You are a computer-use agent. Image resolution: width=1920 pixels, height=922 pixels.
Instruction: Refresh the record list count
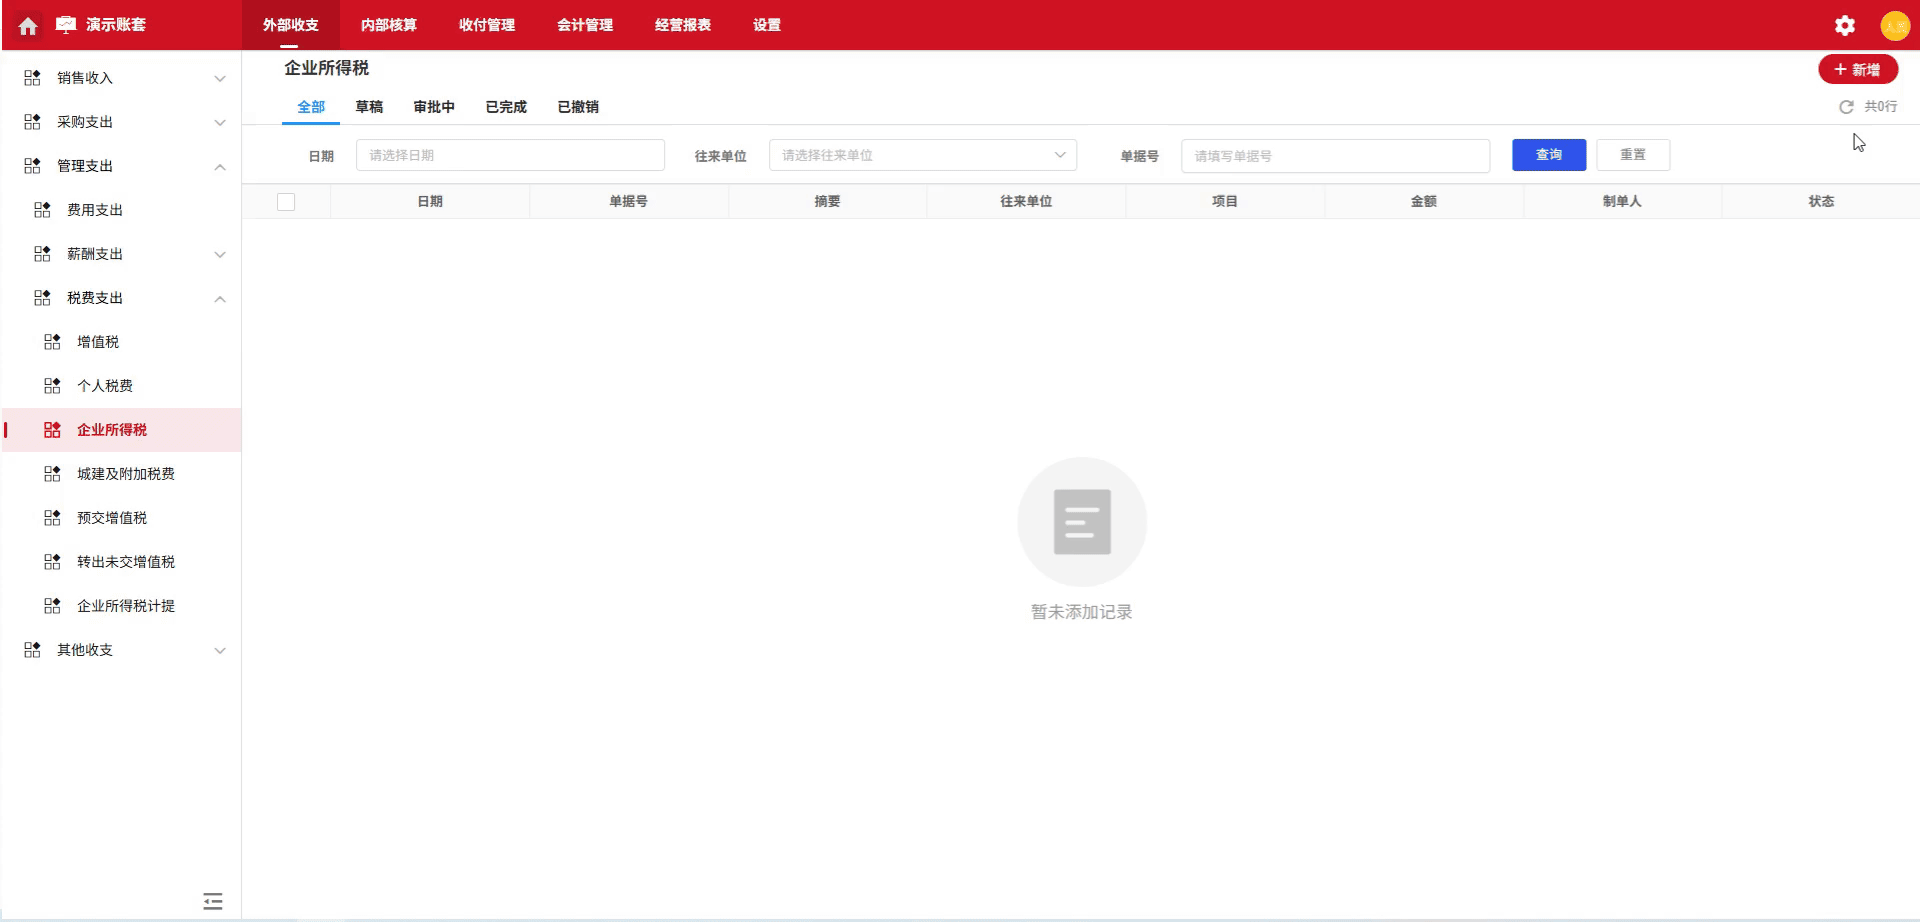(1845, 106)
